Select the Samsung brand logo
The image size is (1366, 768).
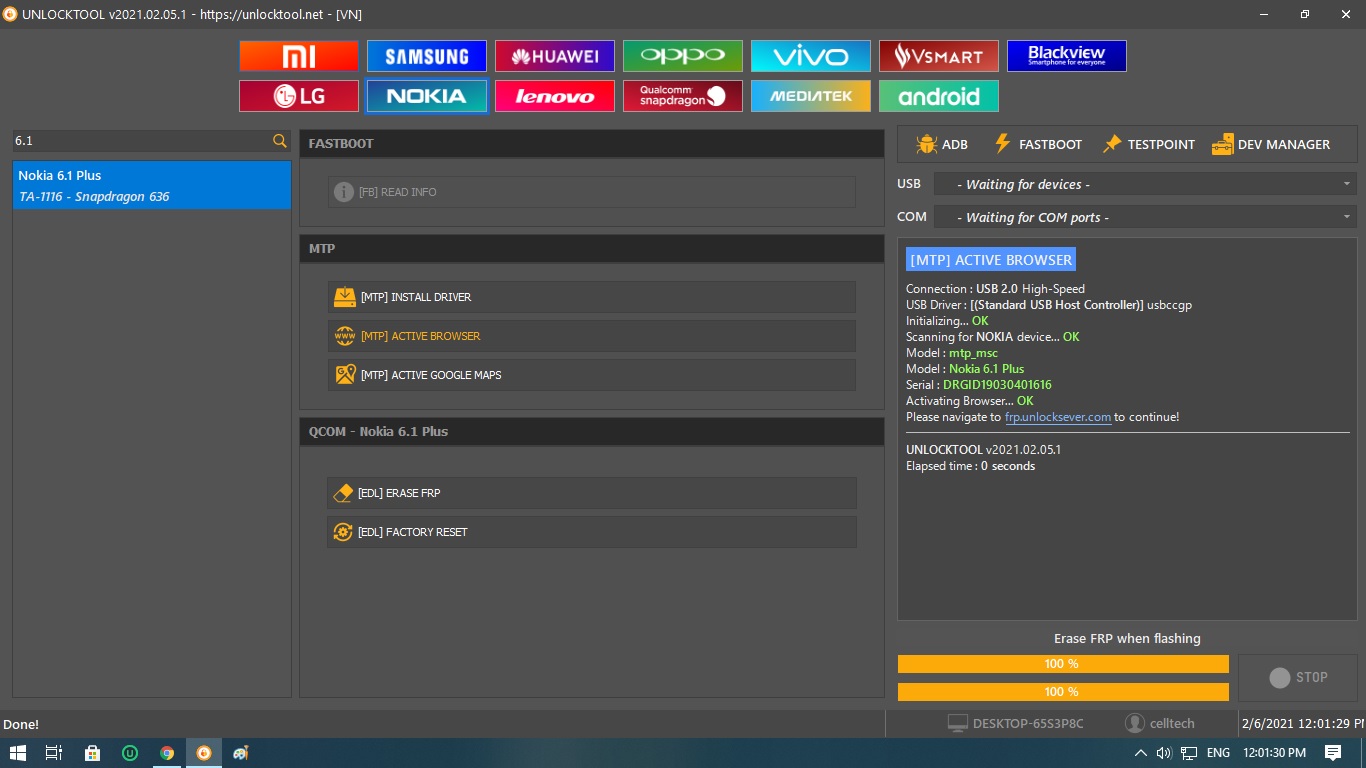click(x=427, y=56)
